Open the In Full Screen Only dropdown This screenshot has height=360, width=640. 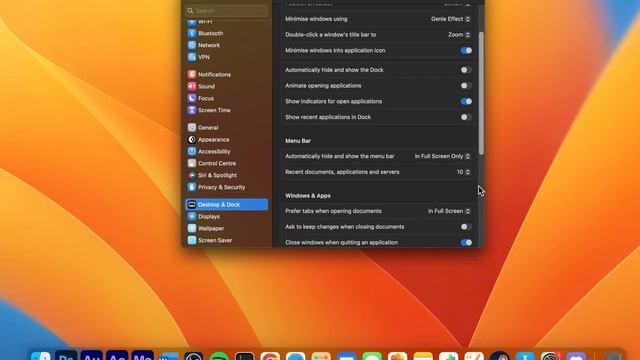coord(442,156)
